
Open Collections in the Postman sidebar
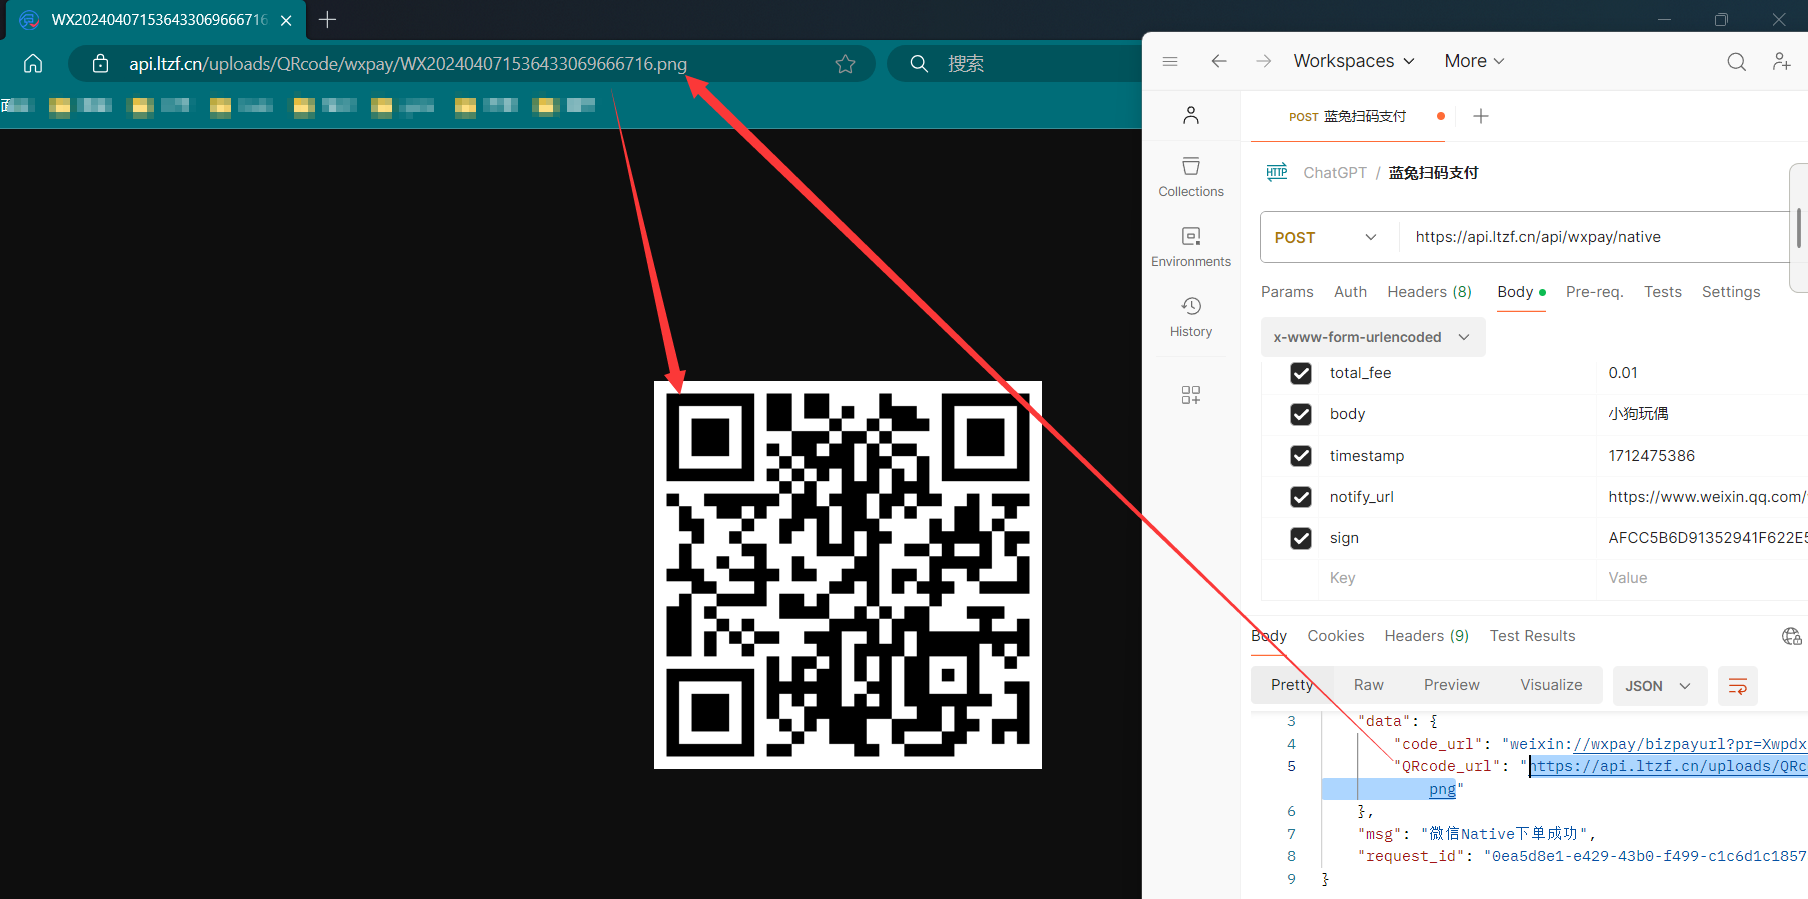pos(1191,176)
